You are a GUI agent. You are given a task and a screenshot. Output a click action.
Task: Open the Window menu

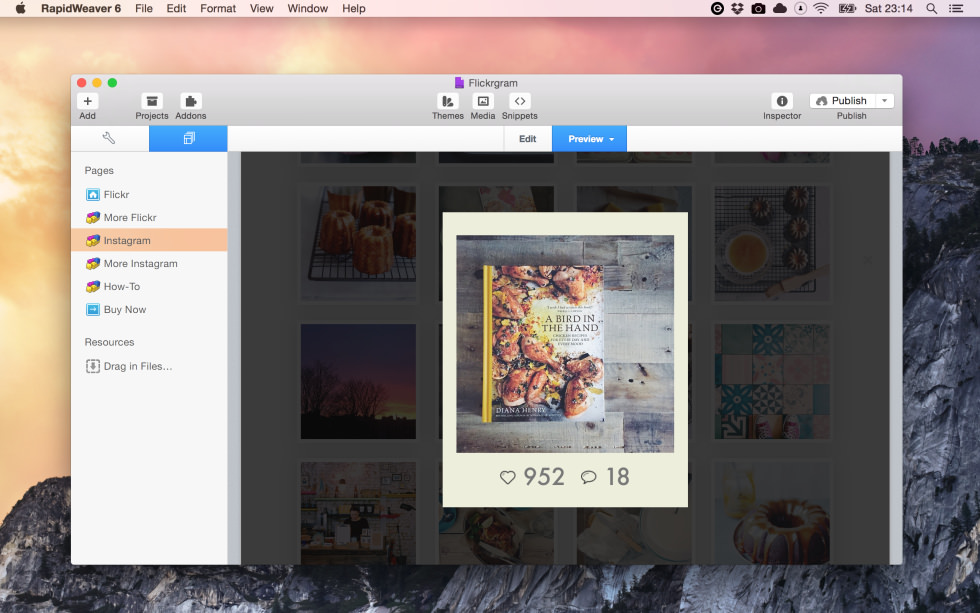[308, 8]
